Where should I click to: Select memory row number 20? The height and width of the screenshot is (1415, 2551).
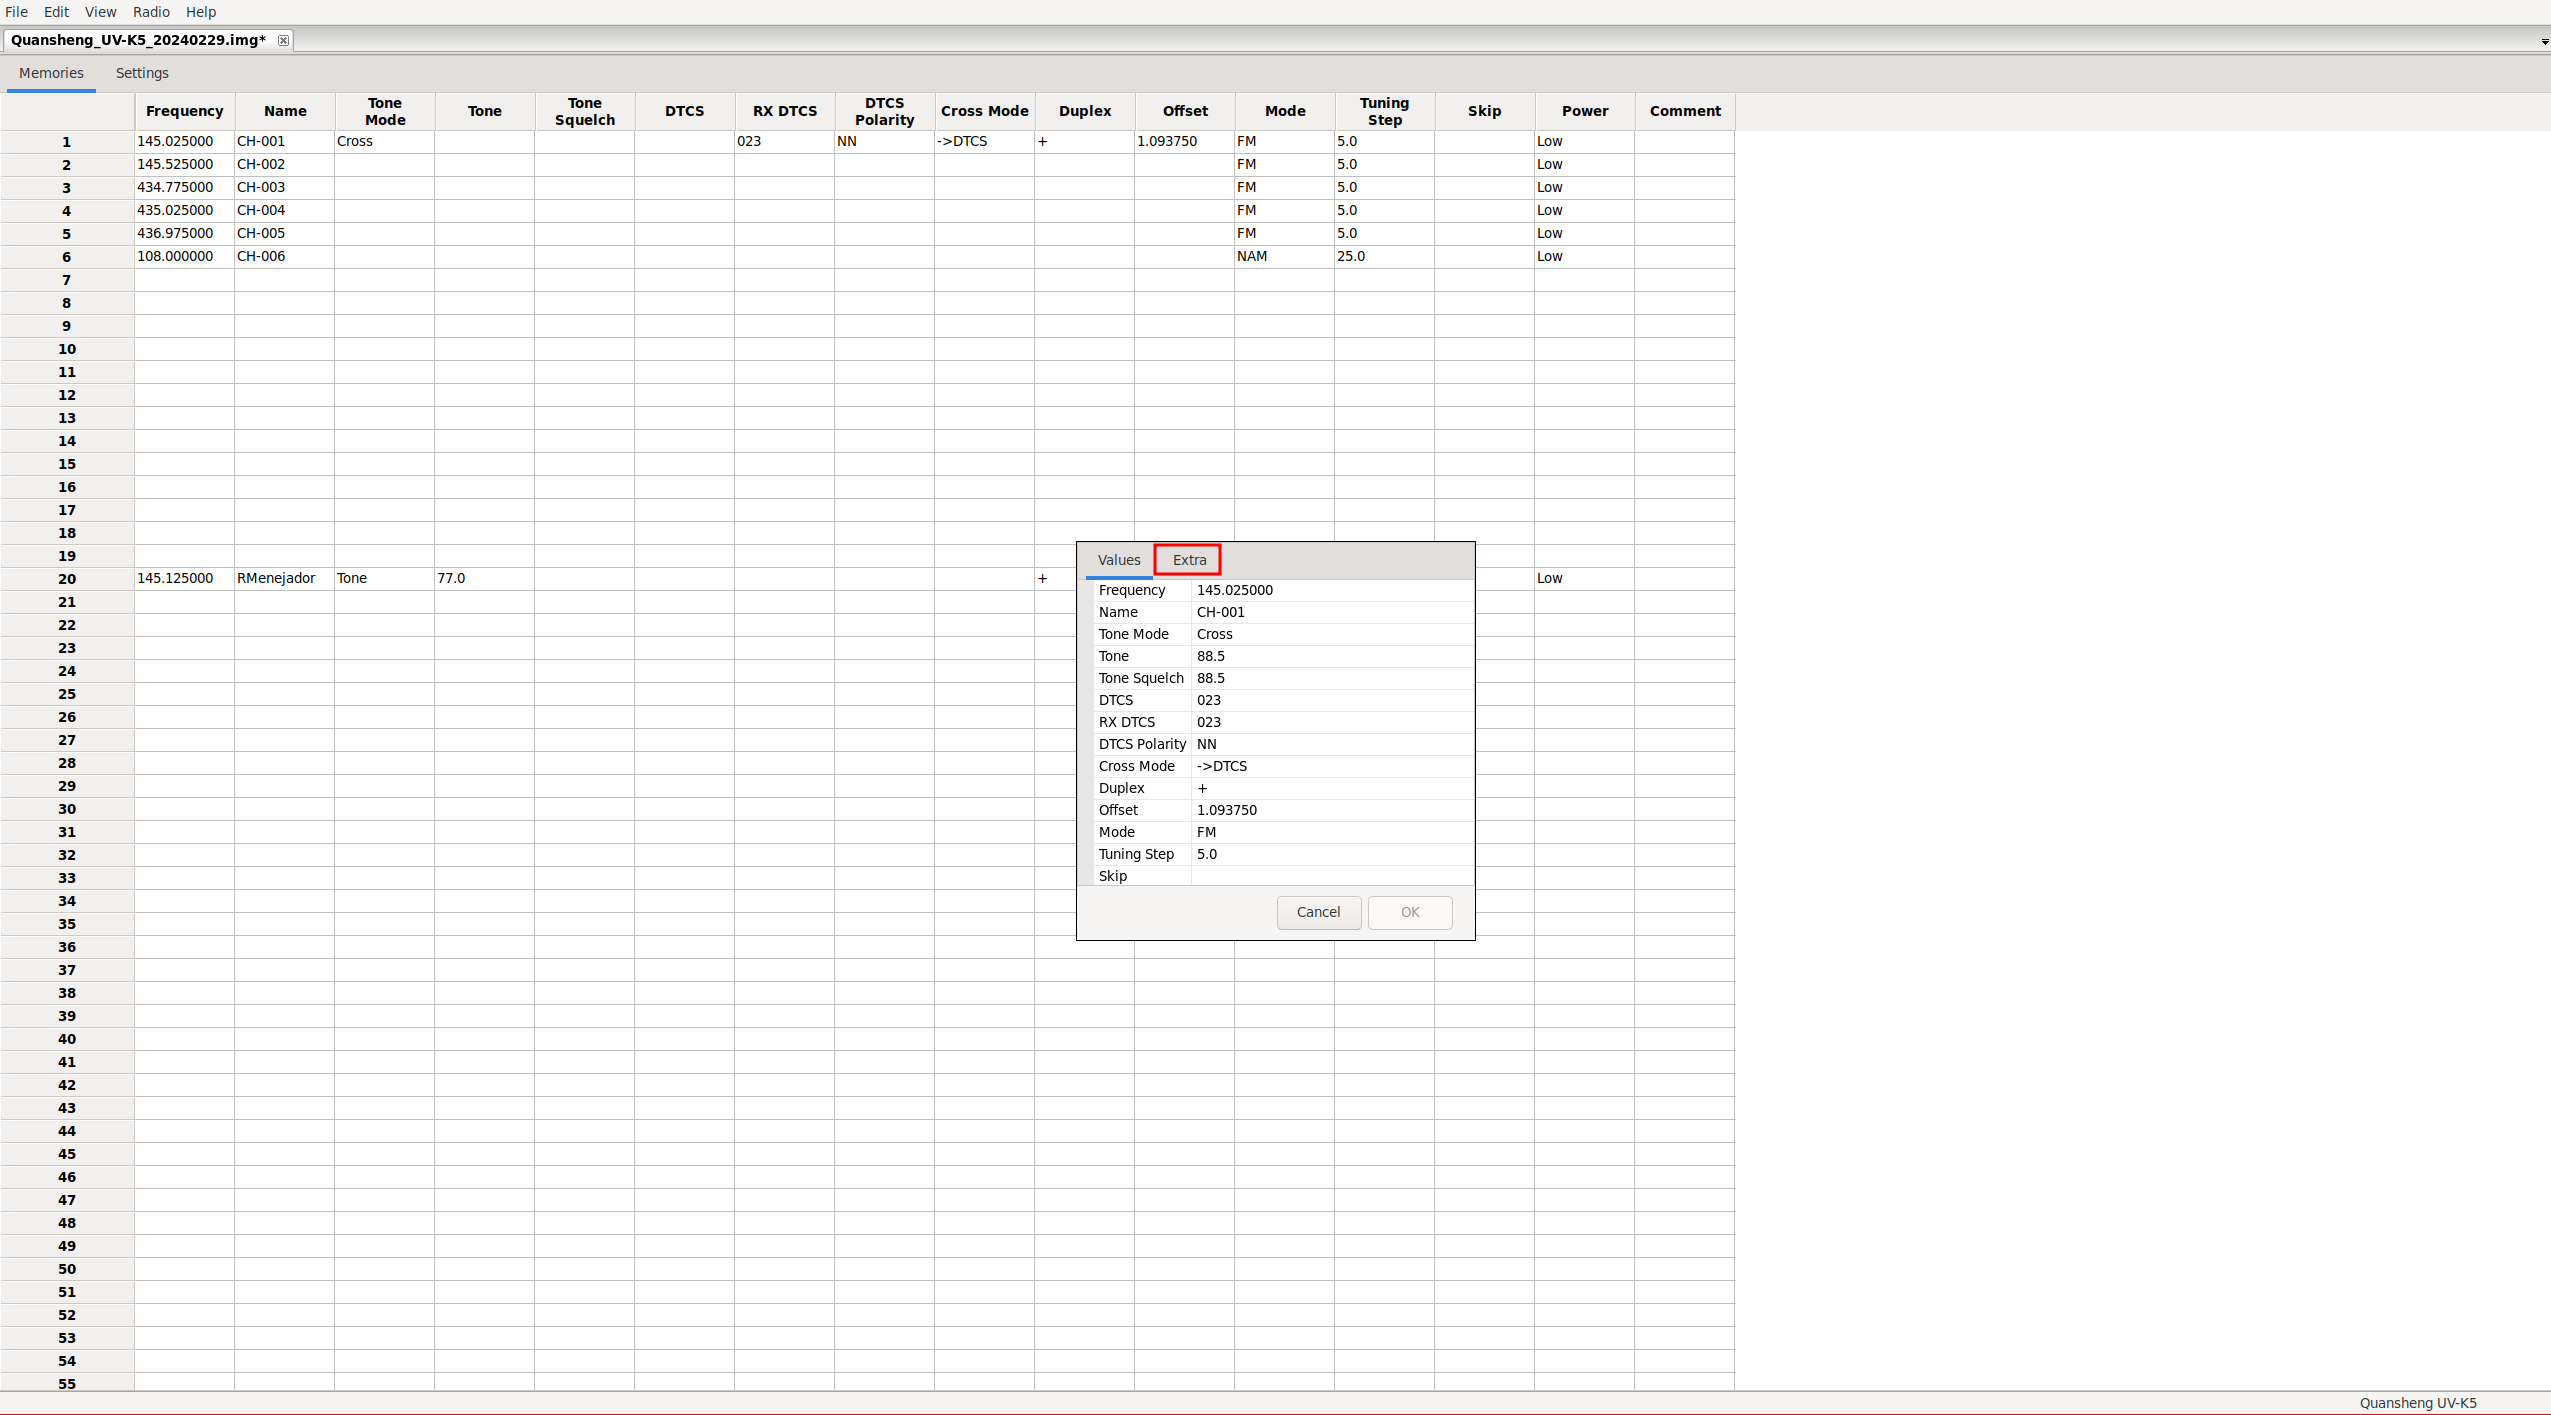coord(67,579)
